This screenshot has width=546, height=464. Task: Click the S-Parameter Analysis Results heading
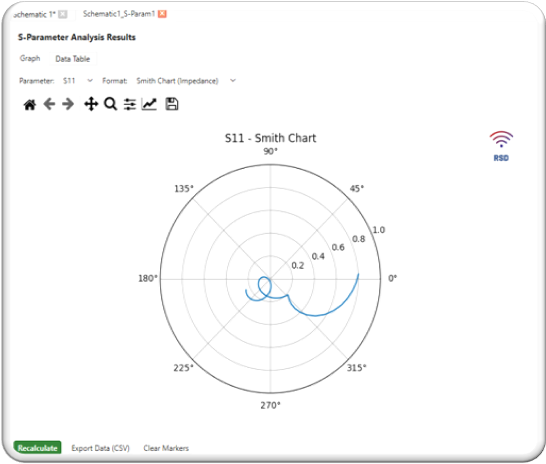[x=77, y=37]
